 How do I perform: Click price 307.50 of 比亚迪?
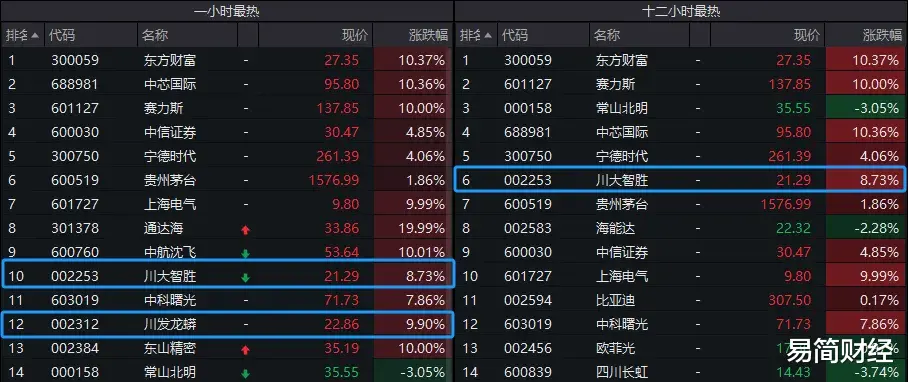tap(790, 300)
